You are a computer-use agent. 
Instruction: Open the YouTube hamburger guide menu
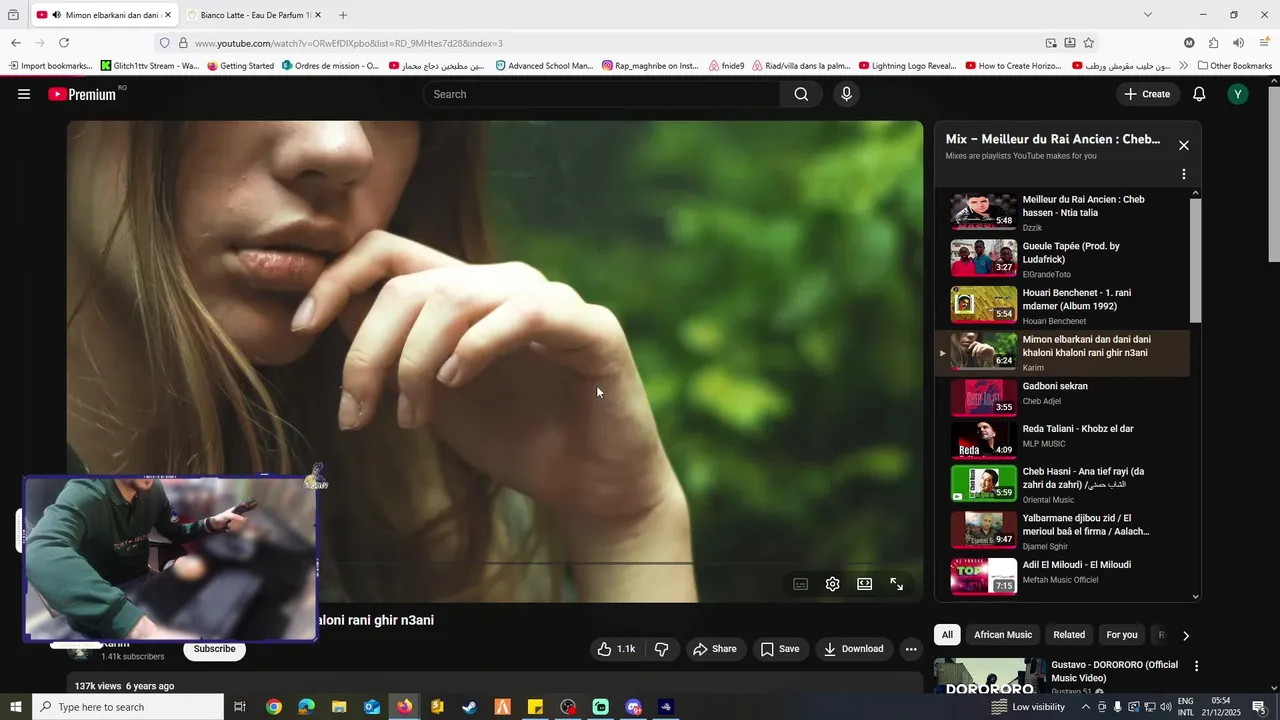24,94
